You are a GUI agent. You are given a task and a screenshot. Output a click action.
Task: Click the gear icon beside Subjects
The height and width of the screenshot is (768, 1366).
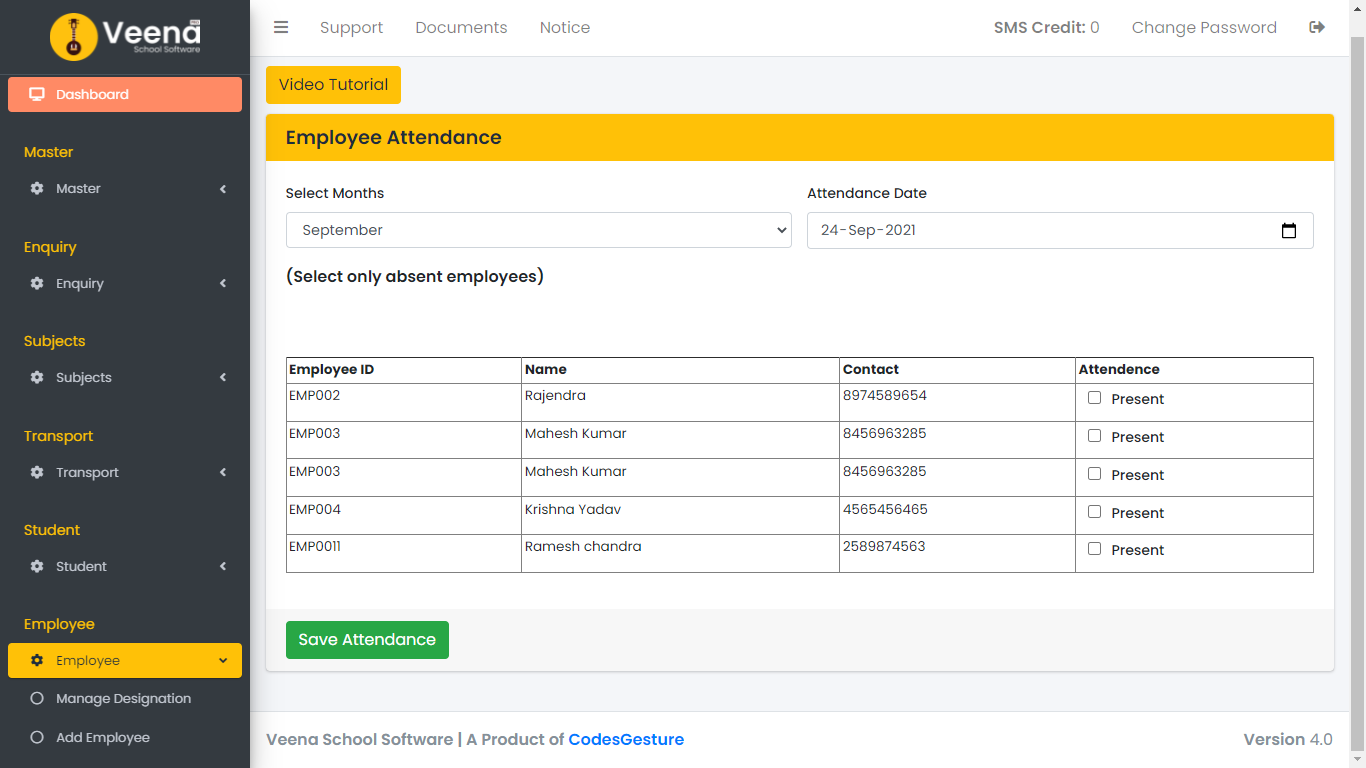click(37, 377)
